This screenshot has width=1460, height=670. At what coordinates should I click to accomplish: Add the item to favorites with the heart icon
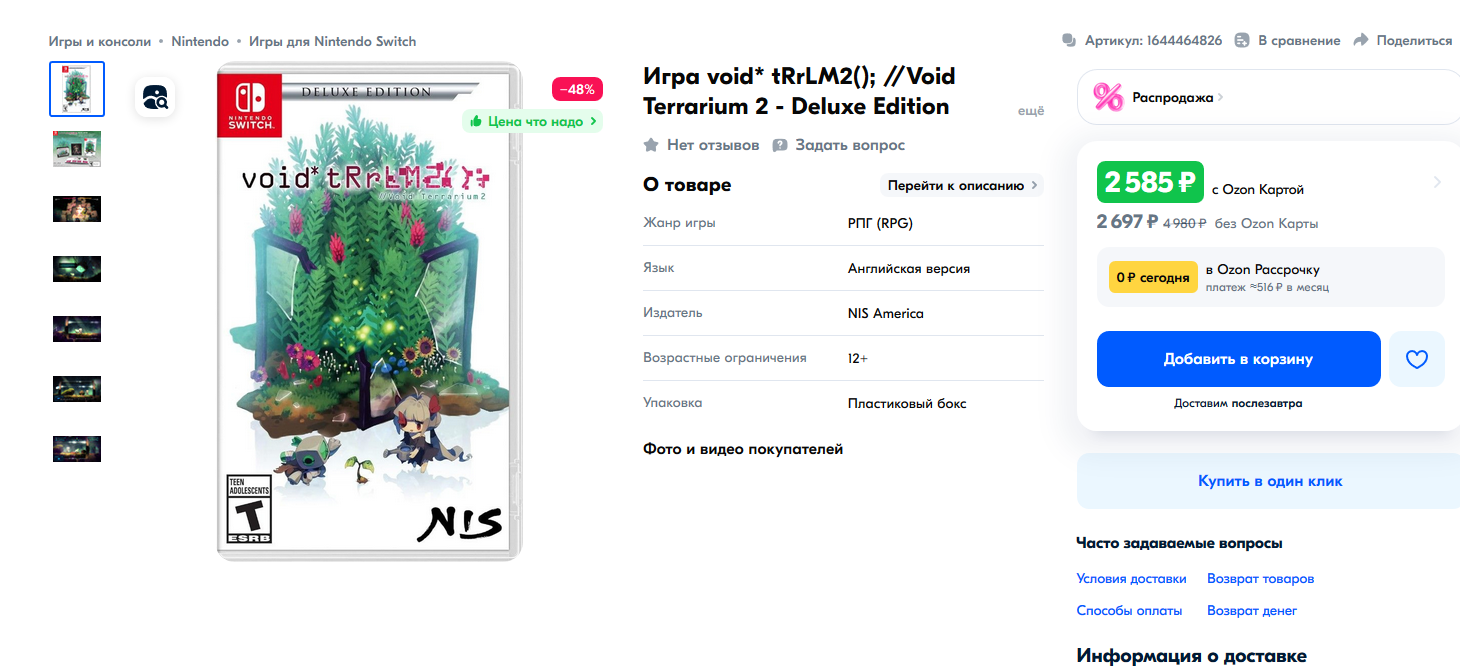click(x=1416, y=359)
